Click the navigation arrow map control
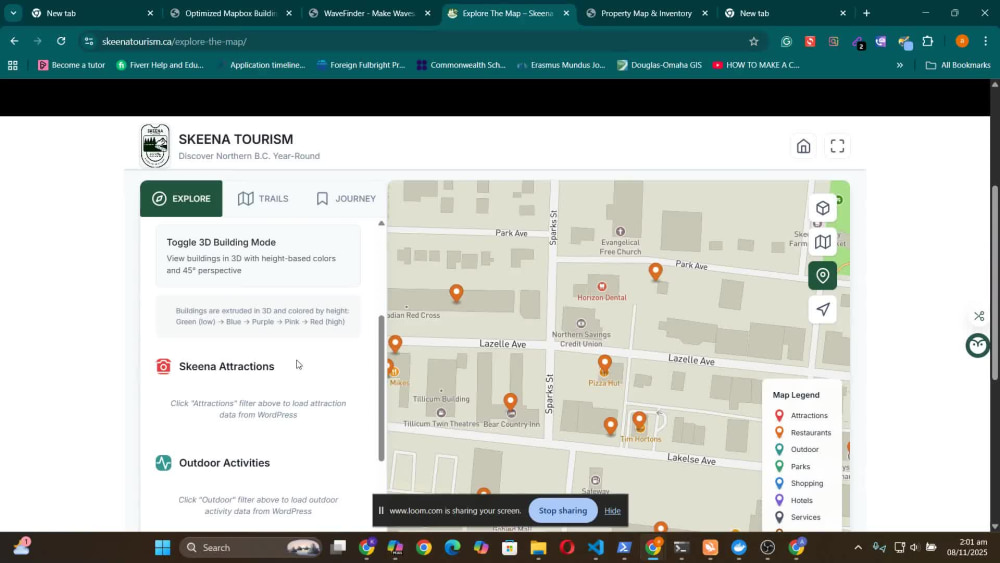This screenshot has height=563, width=1000. pyautogui.click(x=823, y=309)
